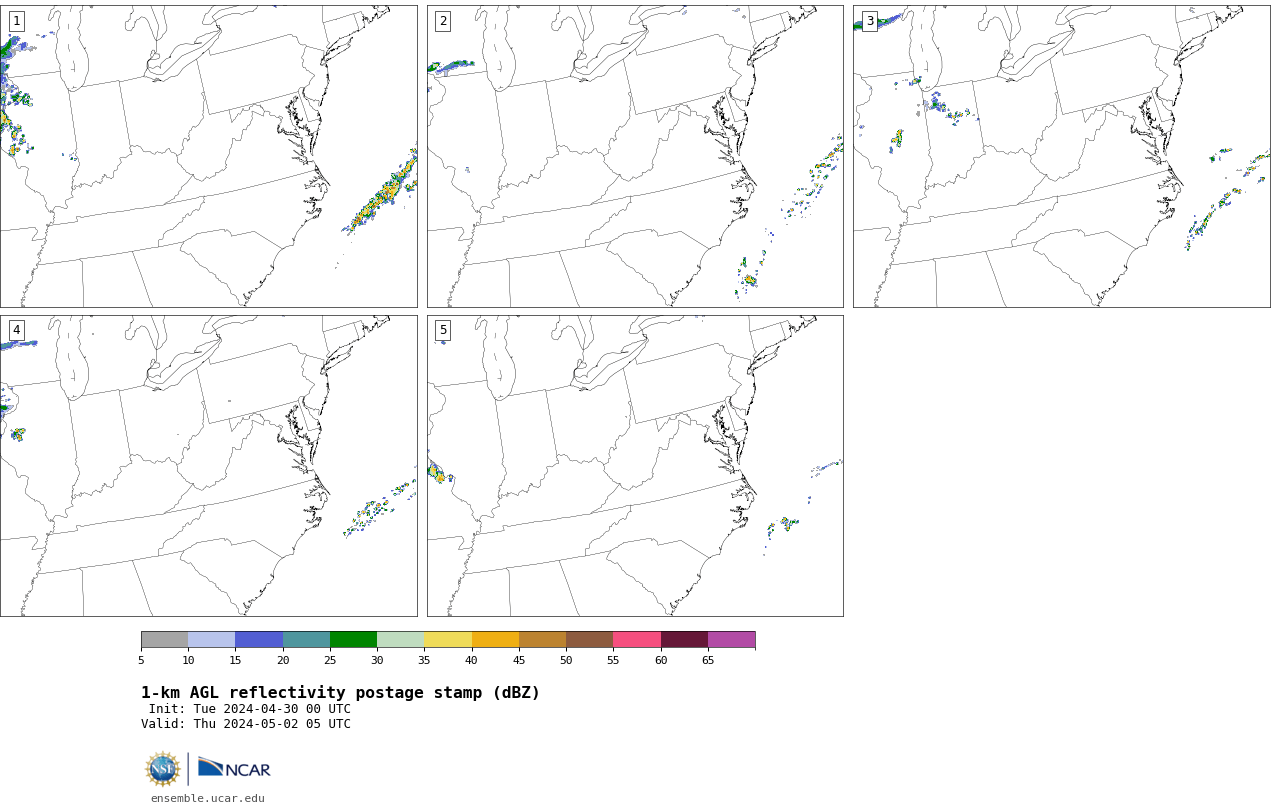
Task: Click the colorbar tick label 35
Action: tap(424, 660)
